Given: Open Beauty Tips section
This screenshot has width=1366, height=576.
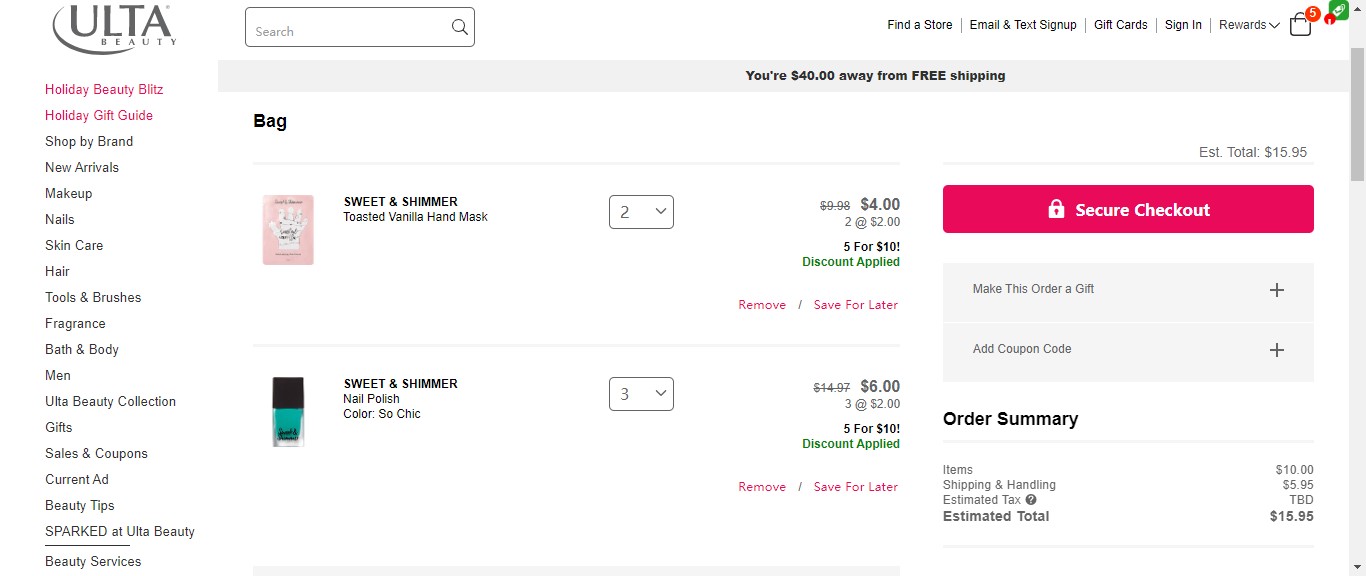Looking at the screenshot, I should point(80,505).
